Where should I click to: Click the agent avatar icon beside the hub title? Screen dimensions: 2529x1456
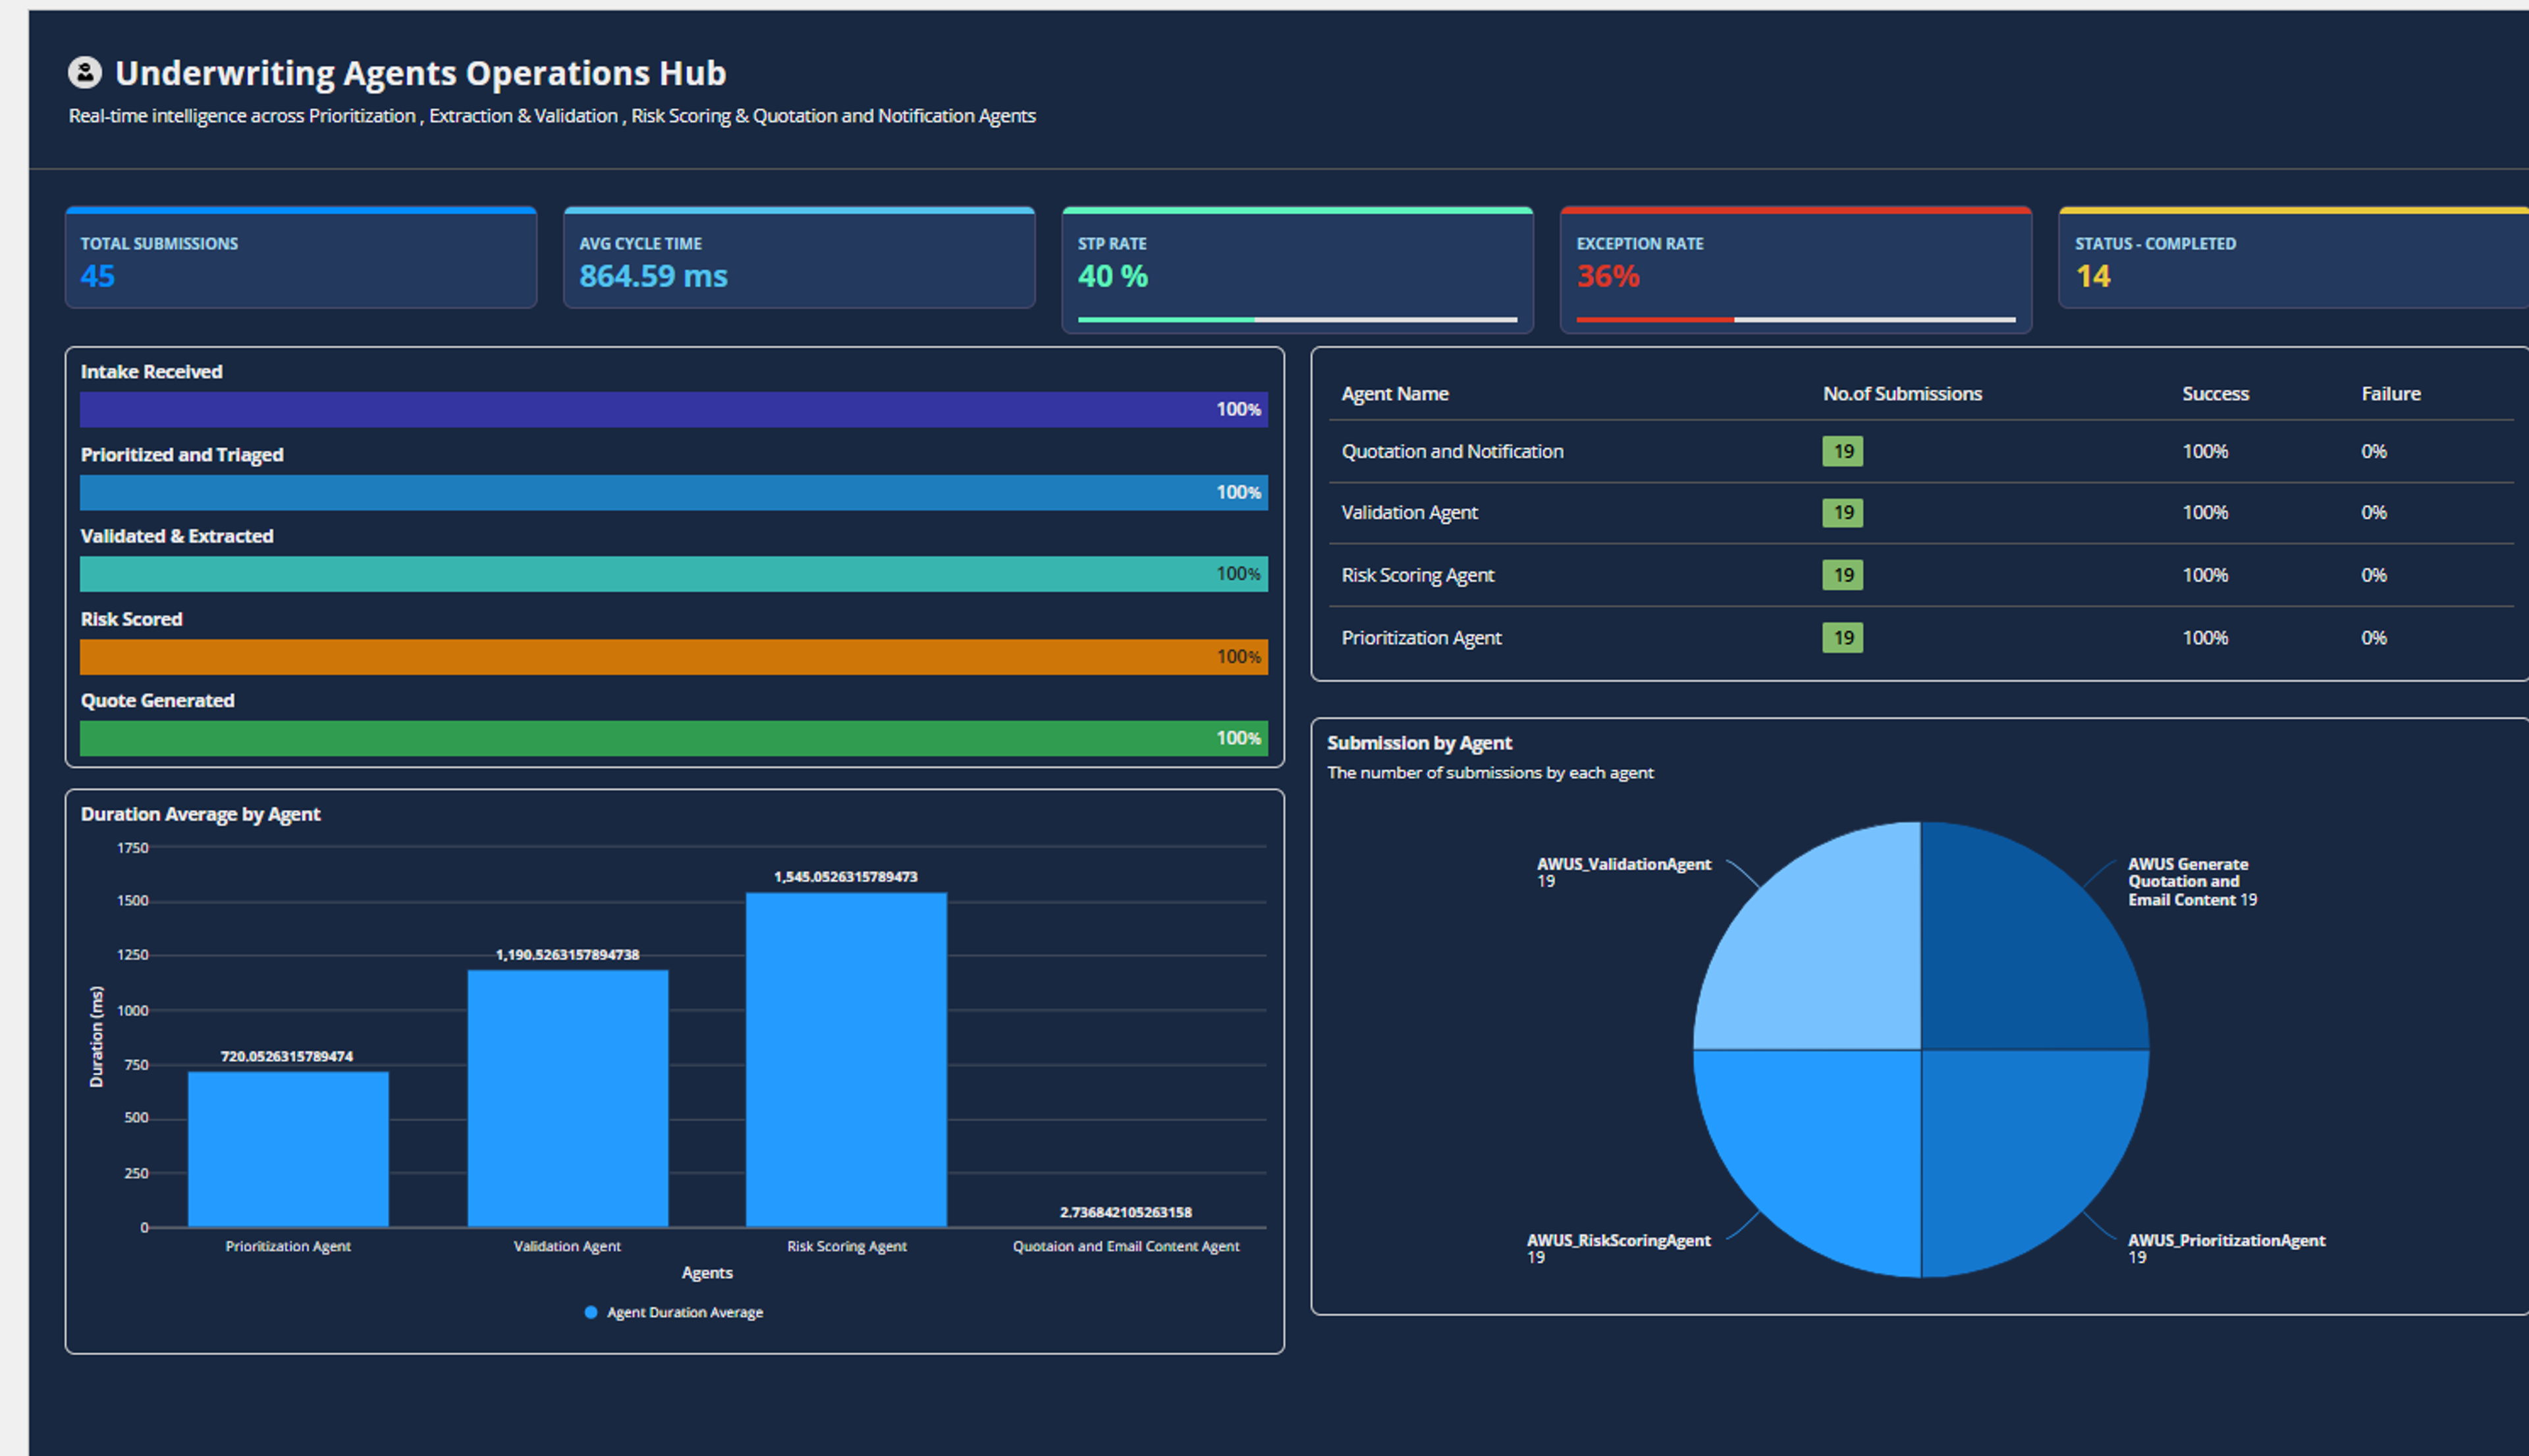(85, 72)
